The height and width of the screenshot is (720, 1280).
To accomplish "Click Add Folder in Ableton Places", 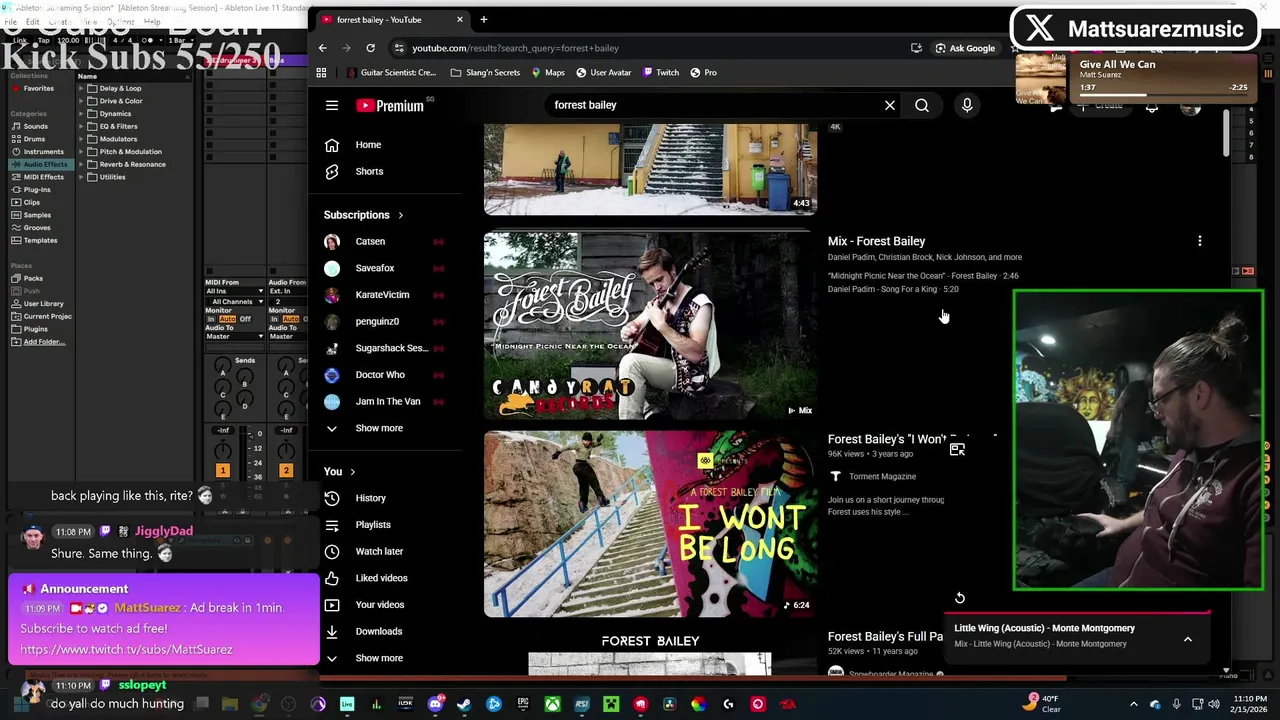I will pyautogui.click(x=43, y=342).
